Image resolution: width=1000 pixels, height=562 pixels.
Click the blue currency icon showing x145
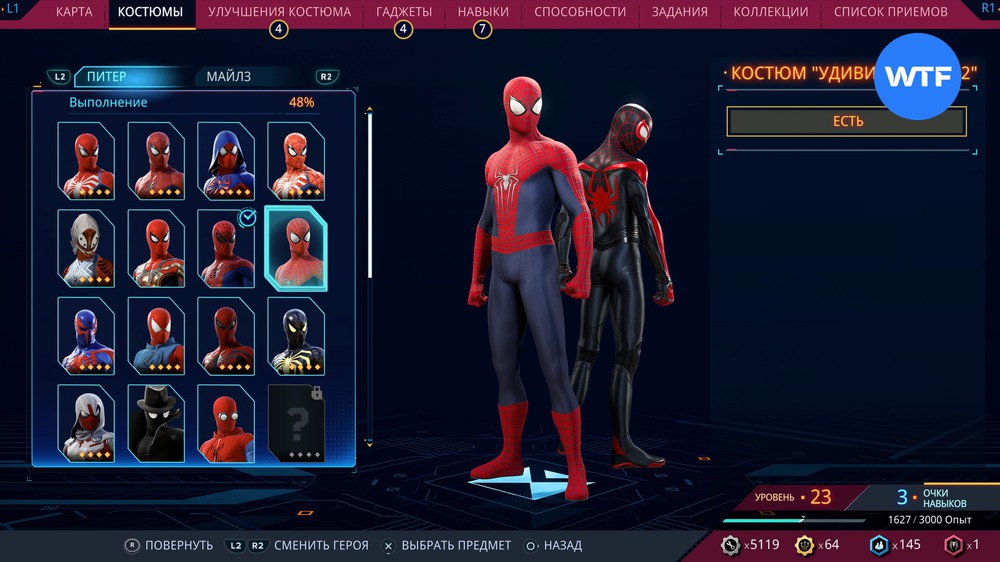pos(879,545)
